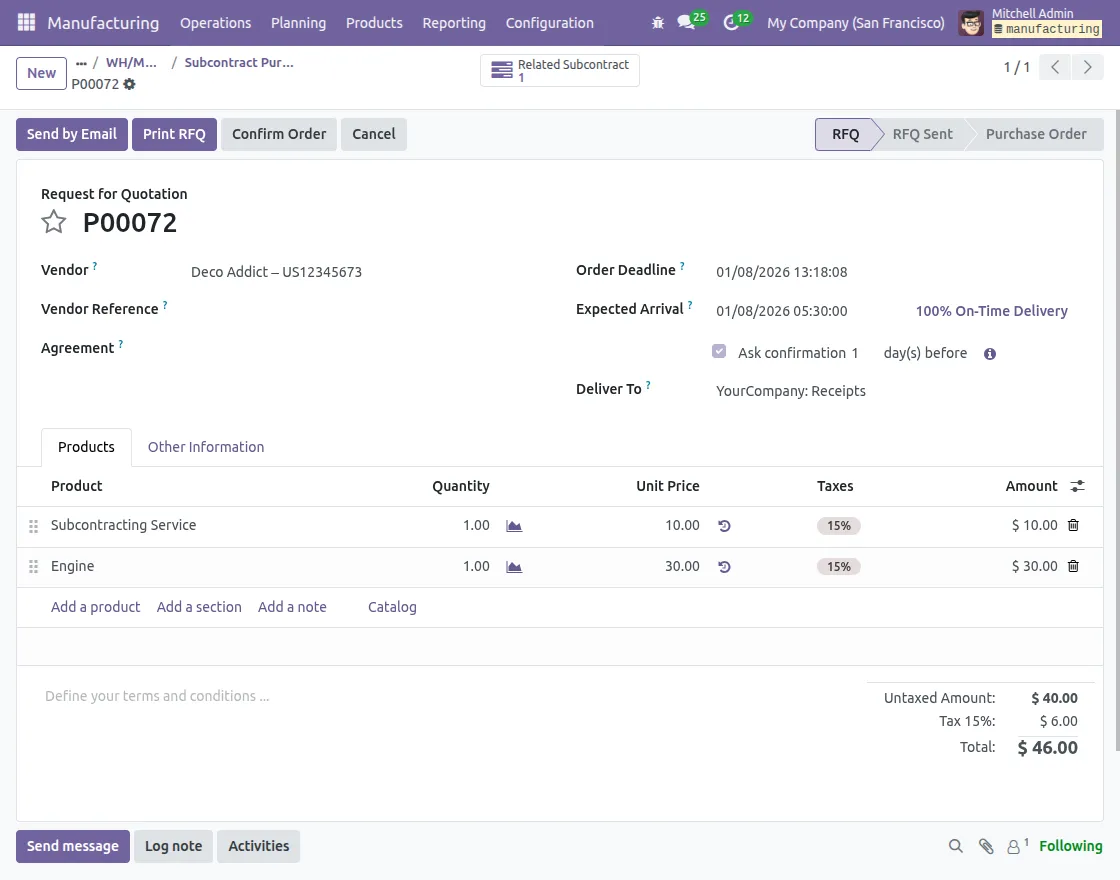1120x880 pixels.
Task: Switch to the Other Information tab
Action: (206, 447)
